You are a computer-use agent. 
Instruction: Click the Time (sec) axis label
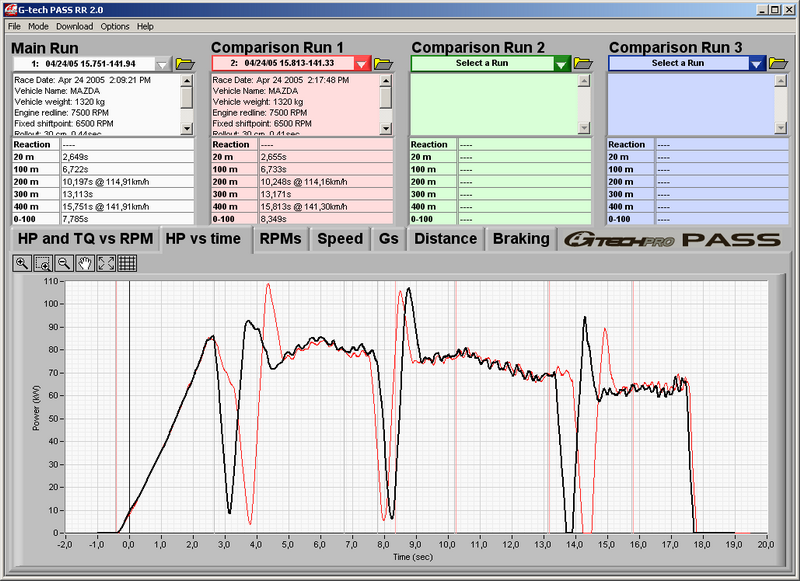pyautogui.click(x=413, y=557)
